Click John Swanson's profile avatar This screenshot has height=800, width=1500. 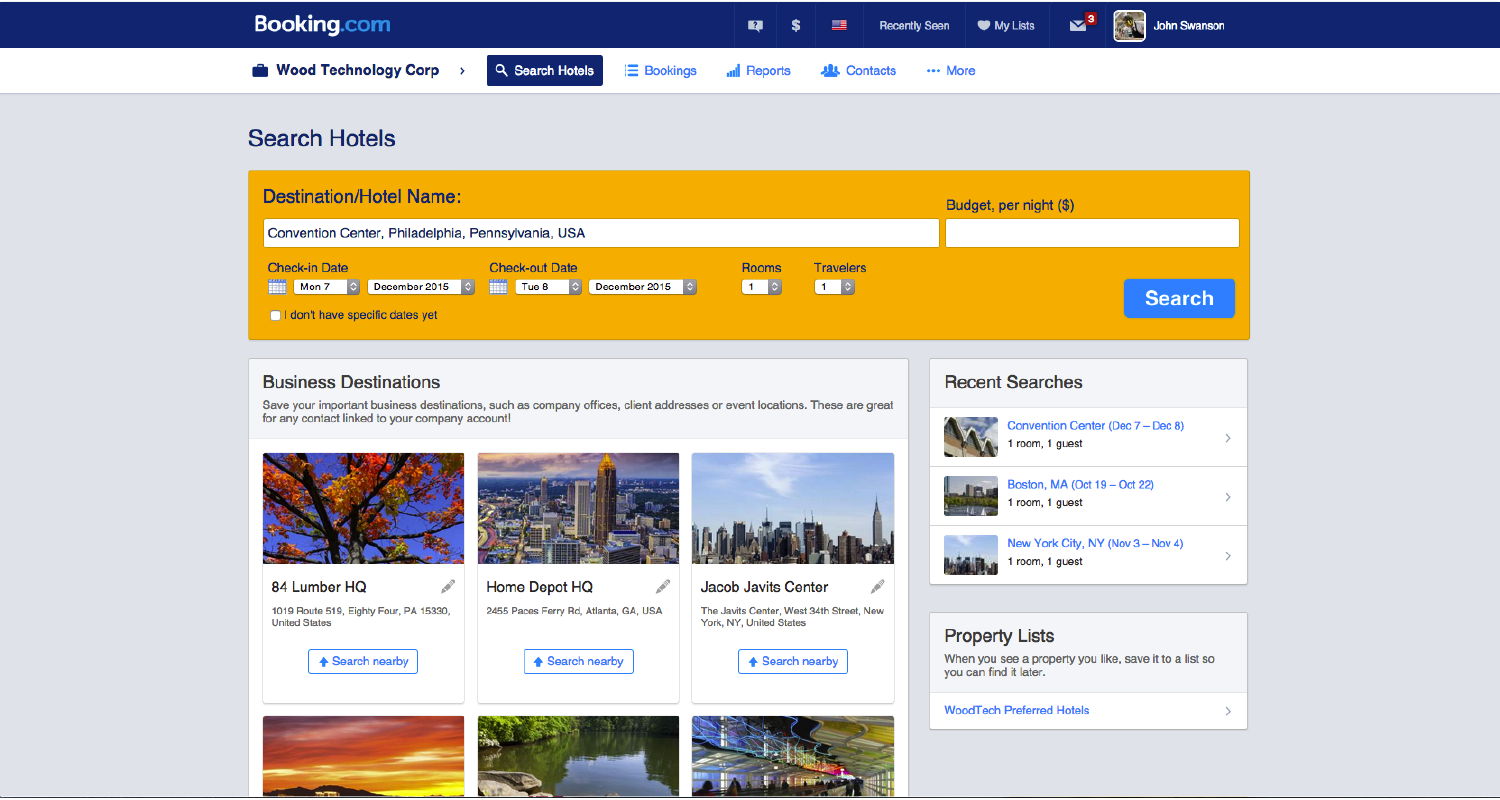click(1129, 26)
